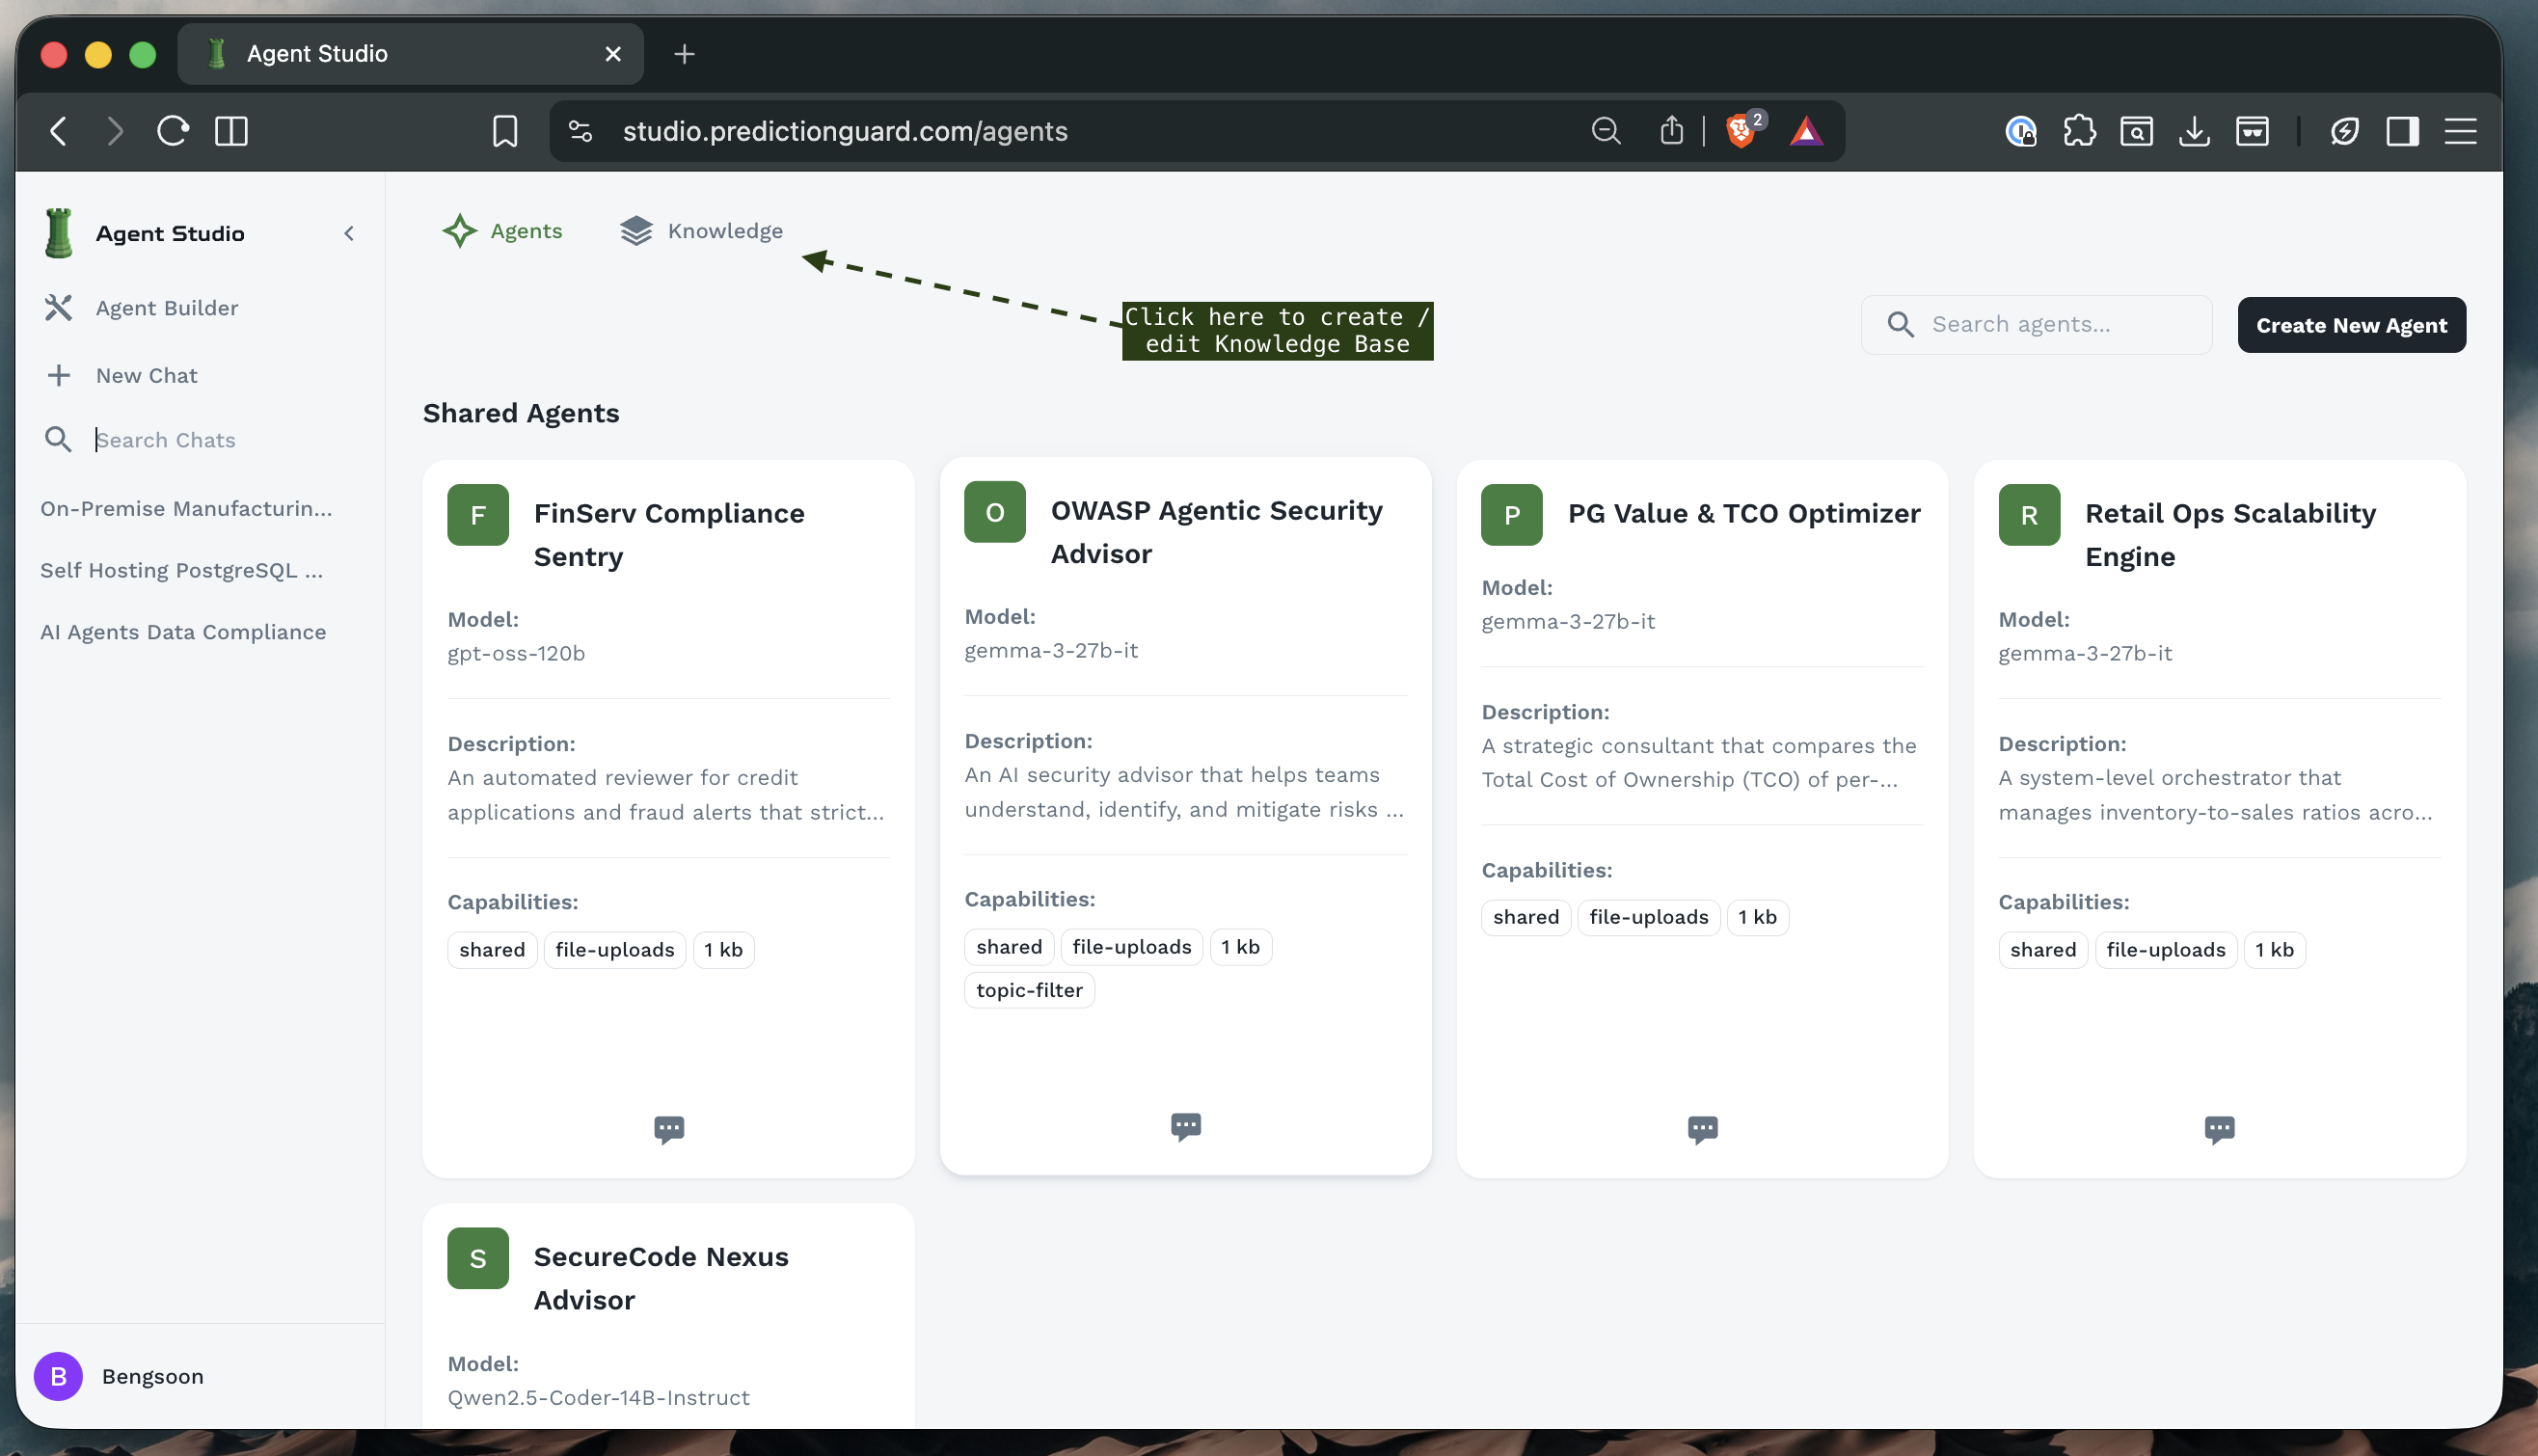This screenshot has width=2538, height=1456.
Task: Open the AI Agents Data Compliance chat
Action: (x=182, y=631)
